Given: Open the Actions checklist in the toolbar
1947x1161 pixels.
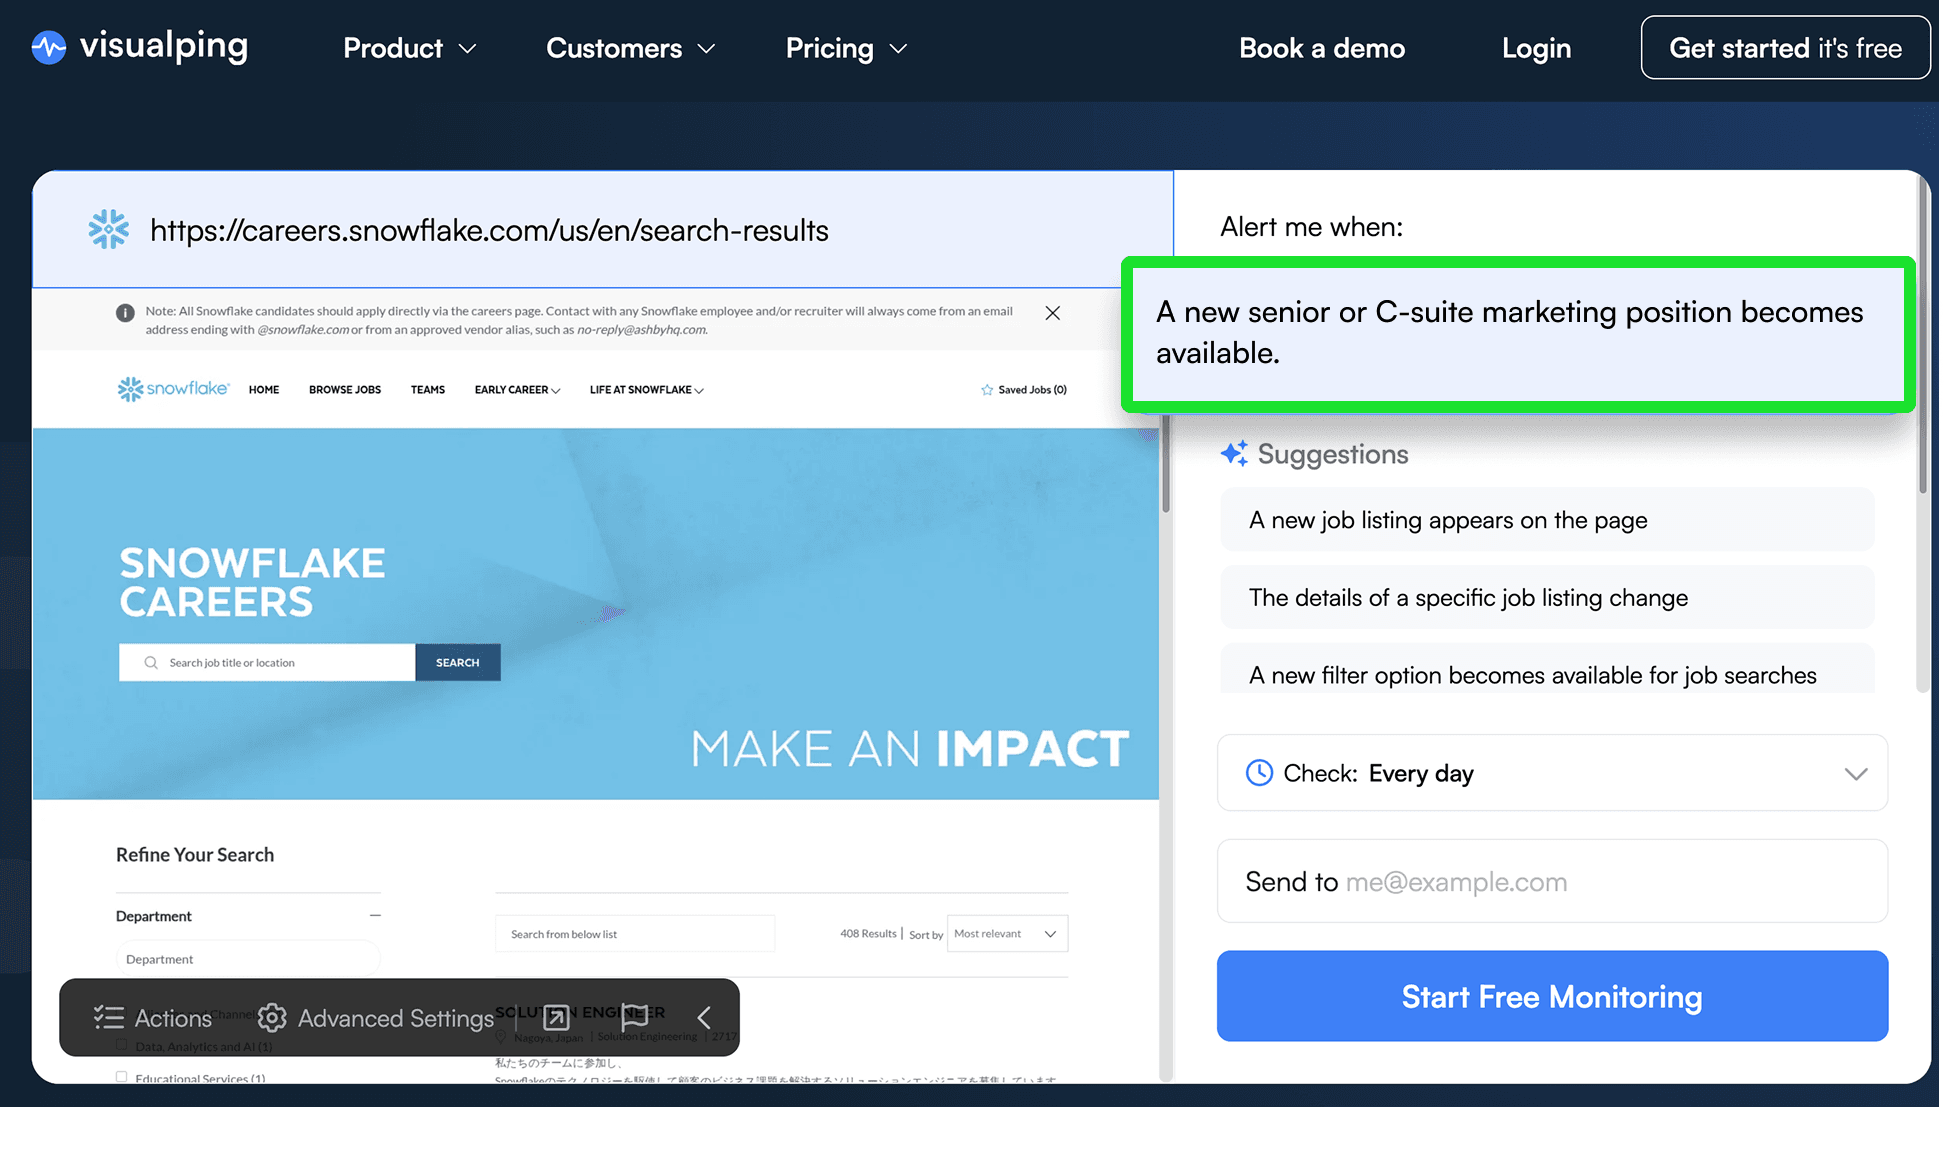Looking at the screenshot, I should coord(153,1018).
